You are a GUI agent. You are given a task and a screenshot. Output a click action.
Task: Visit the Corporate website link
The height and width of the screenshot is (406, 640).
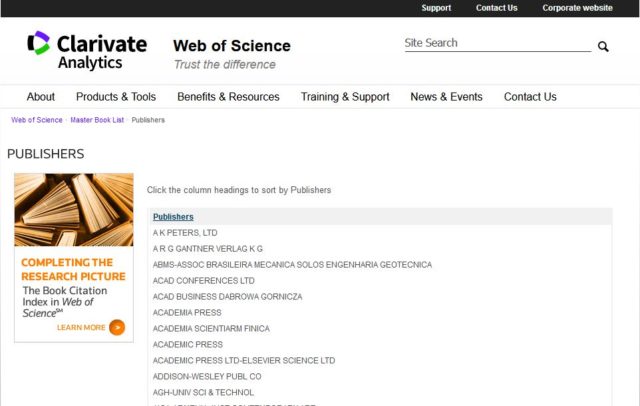[x=577, y=8]
